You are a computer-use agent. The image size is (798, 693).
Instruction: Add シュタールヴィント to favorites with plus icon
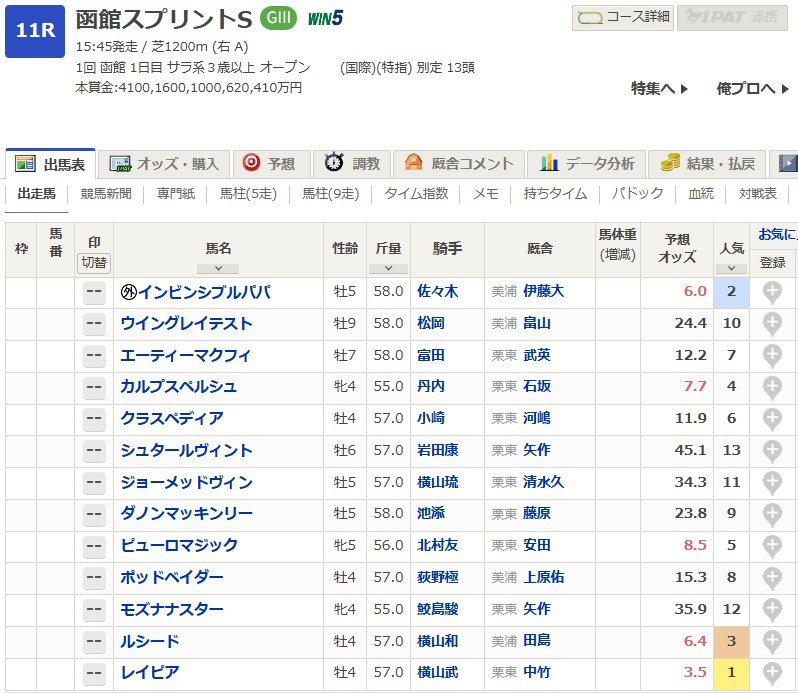coord(772,451)
